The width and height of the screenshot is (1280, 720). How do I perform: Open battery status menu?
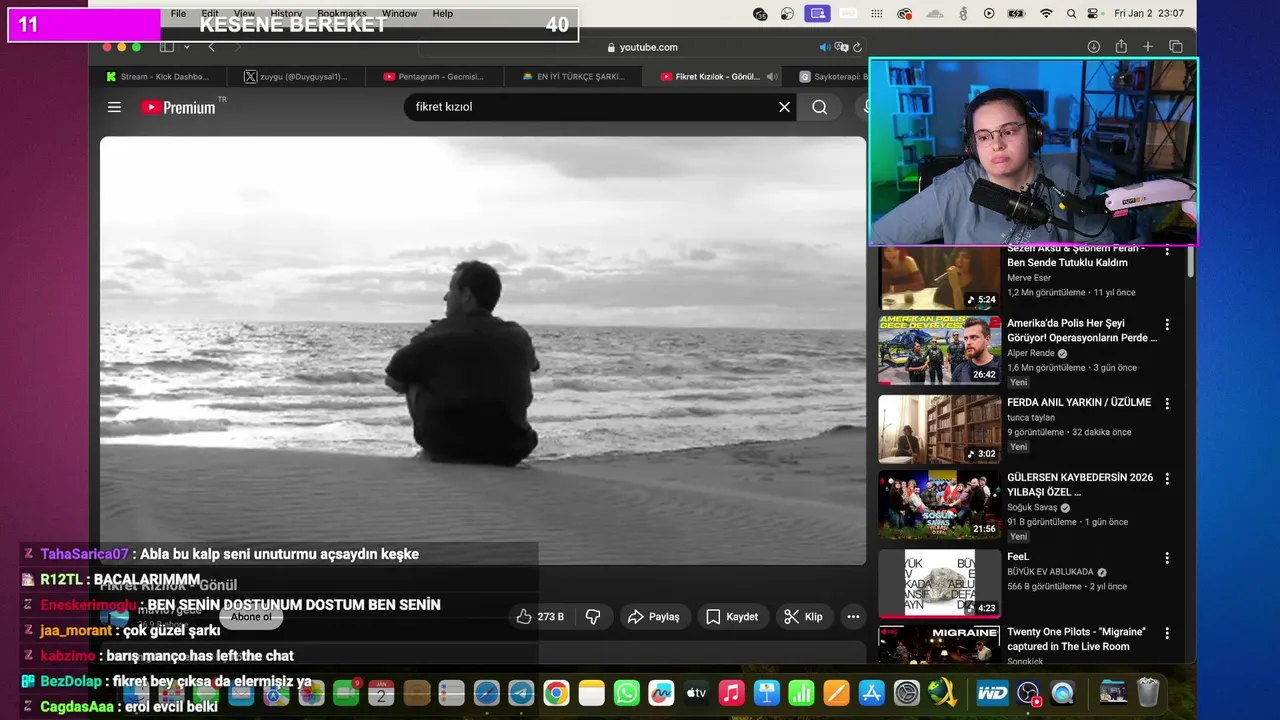coord(1016,14)
